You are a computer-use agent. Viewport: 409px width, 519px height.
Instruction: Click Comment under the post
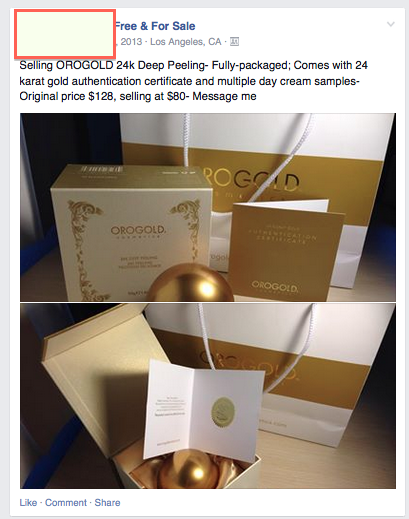(x=66, y=502)
